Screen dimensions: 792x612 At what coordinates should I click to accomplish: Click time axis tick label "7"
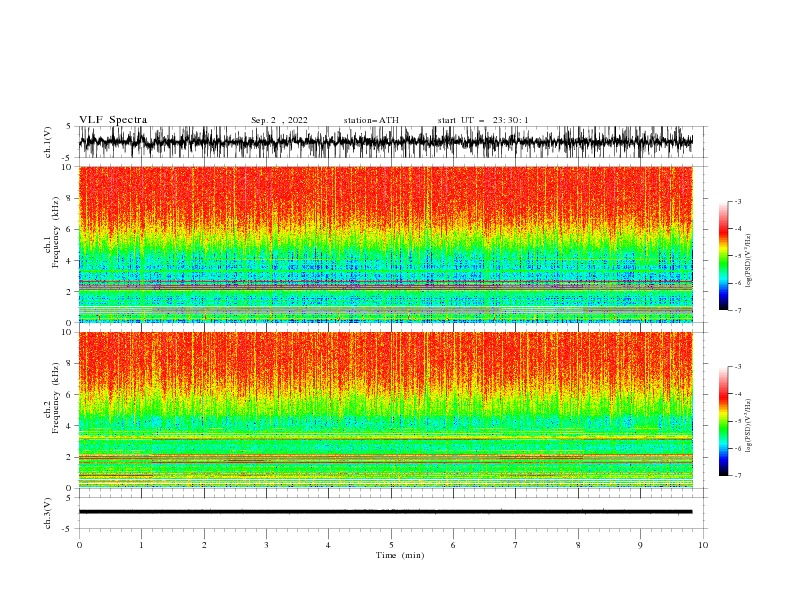coord(516,545)
